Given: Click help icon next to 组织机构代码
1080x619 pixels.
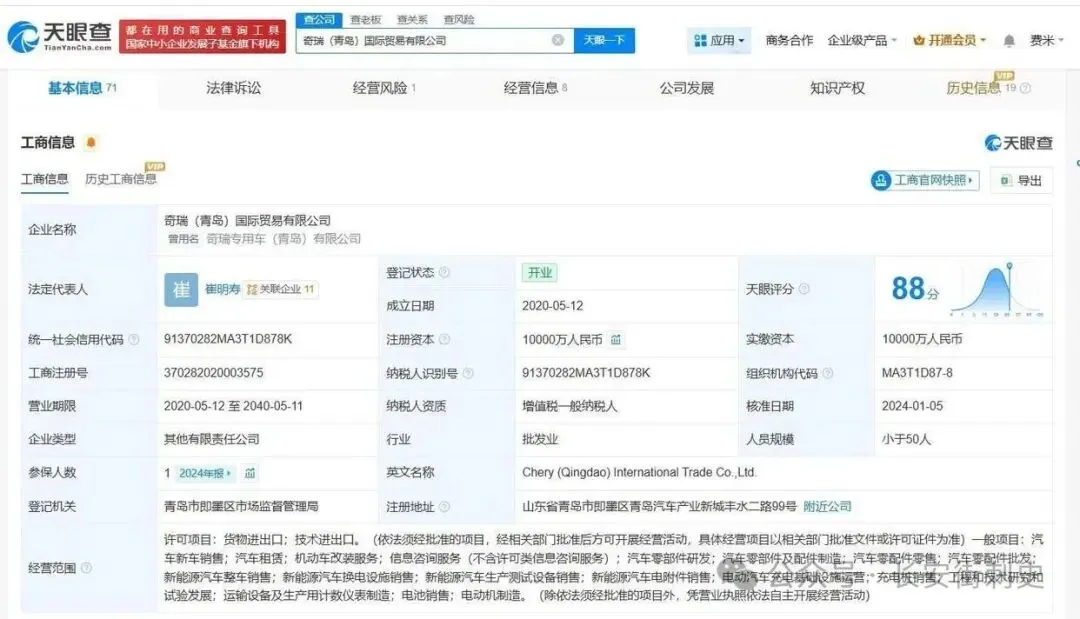Looking at the screenshot, I should tap(828, 373).
